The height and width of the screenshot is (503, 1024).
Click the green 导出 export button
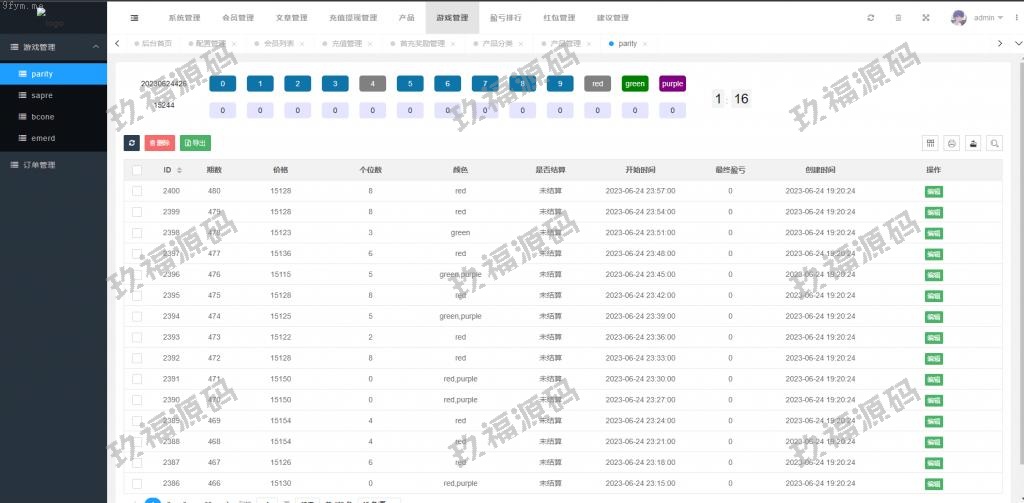coord(195,144)
